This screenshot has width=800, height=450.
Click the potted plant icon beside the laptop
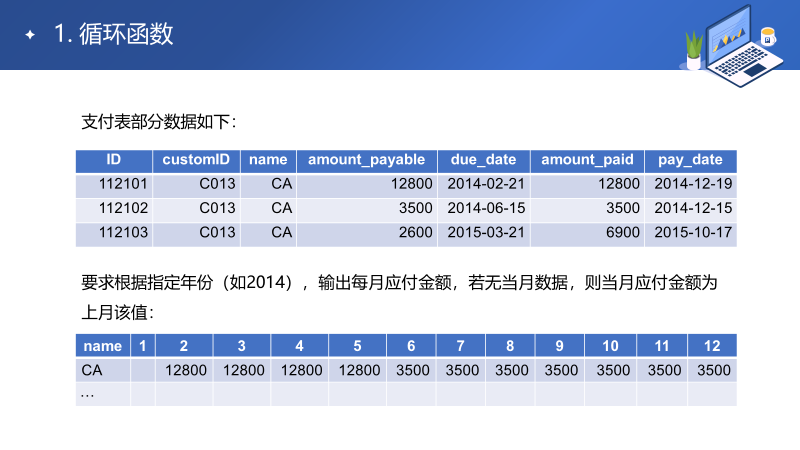coord(692,50)
